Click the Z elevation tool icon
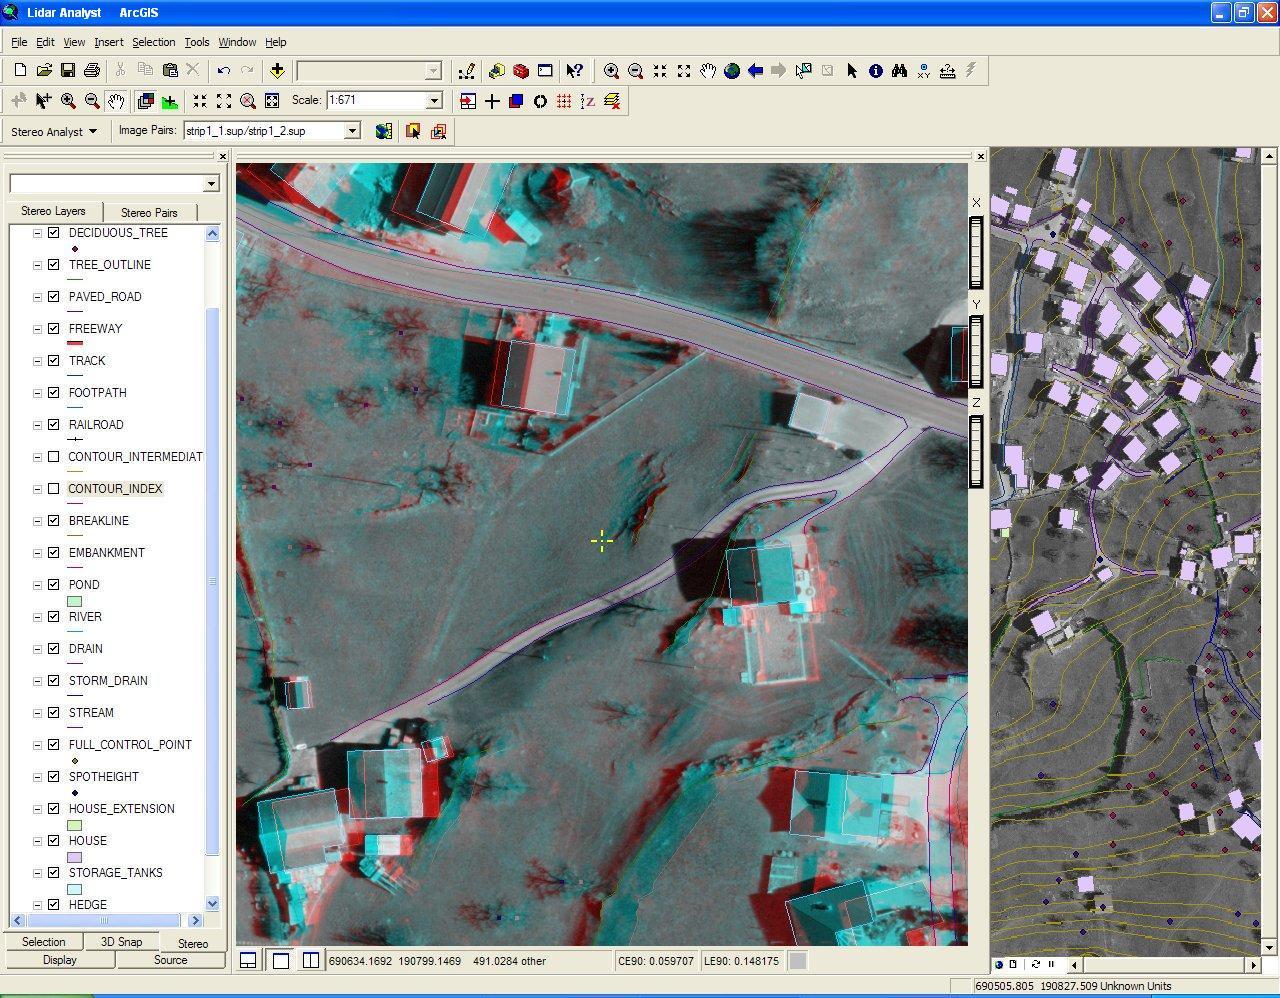Viewport: 1280px width, 998px height. tap(588, 101)
